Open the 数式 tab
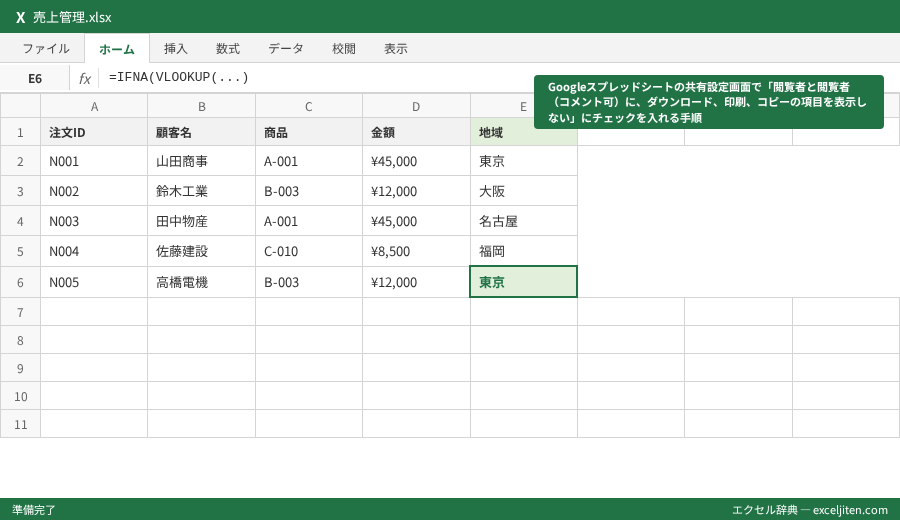This screenshot has height=520, width=900. tap(228, 49)
